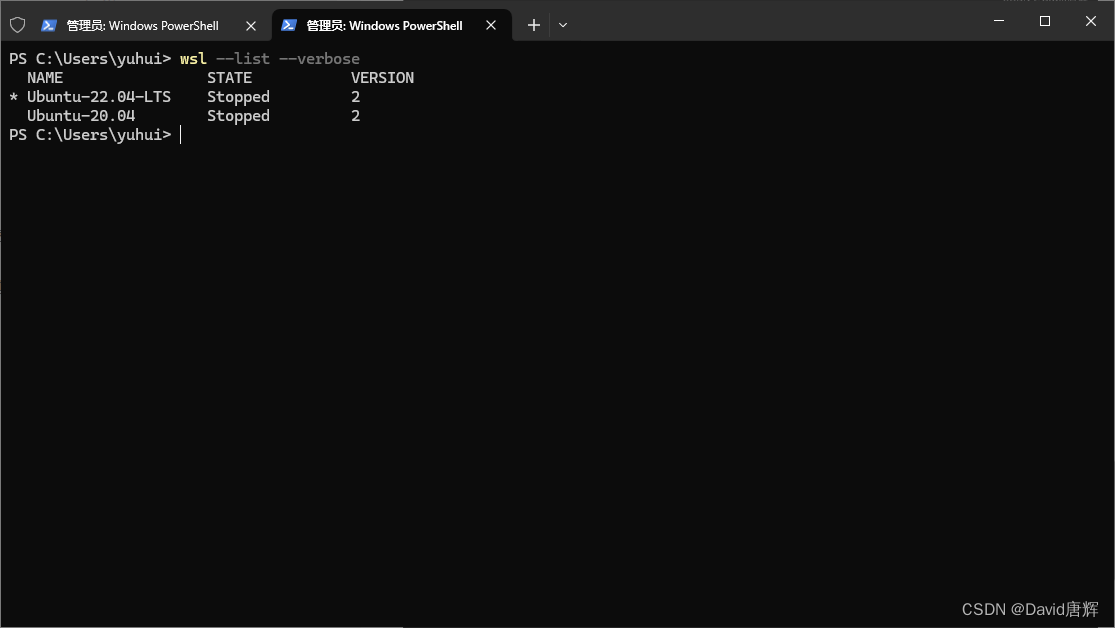Close the second active PowerShell tab

click(491, 26)
